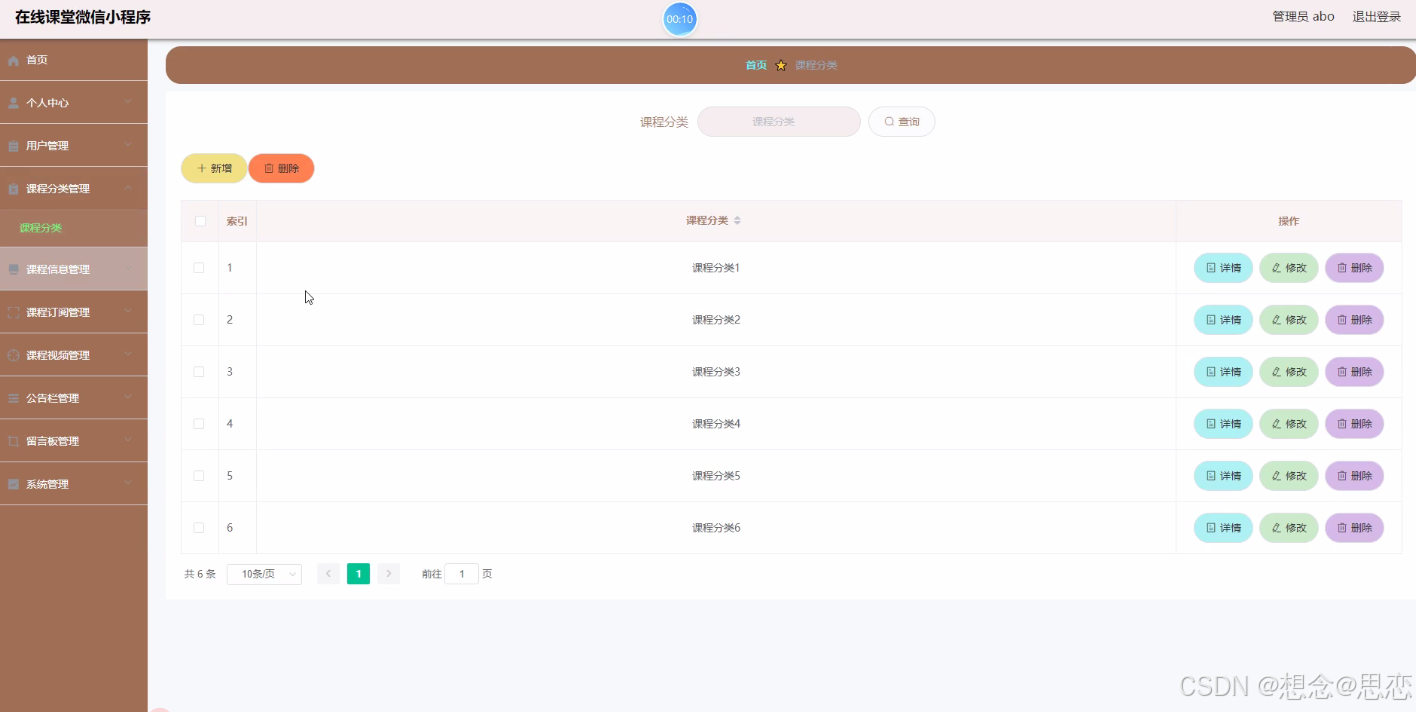
Task: View 详情 for 课程分类2
Action: 1223,320
